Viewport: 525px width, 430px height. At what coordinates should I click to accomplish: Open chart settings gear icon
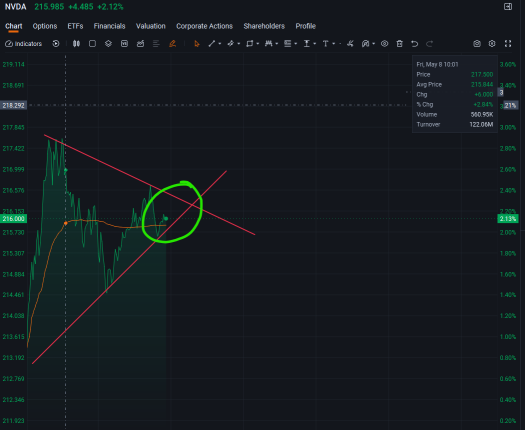(x=492, y=44)
